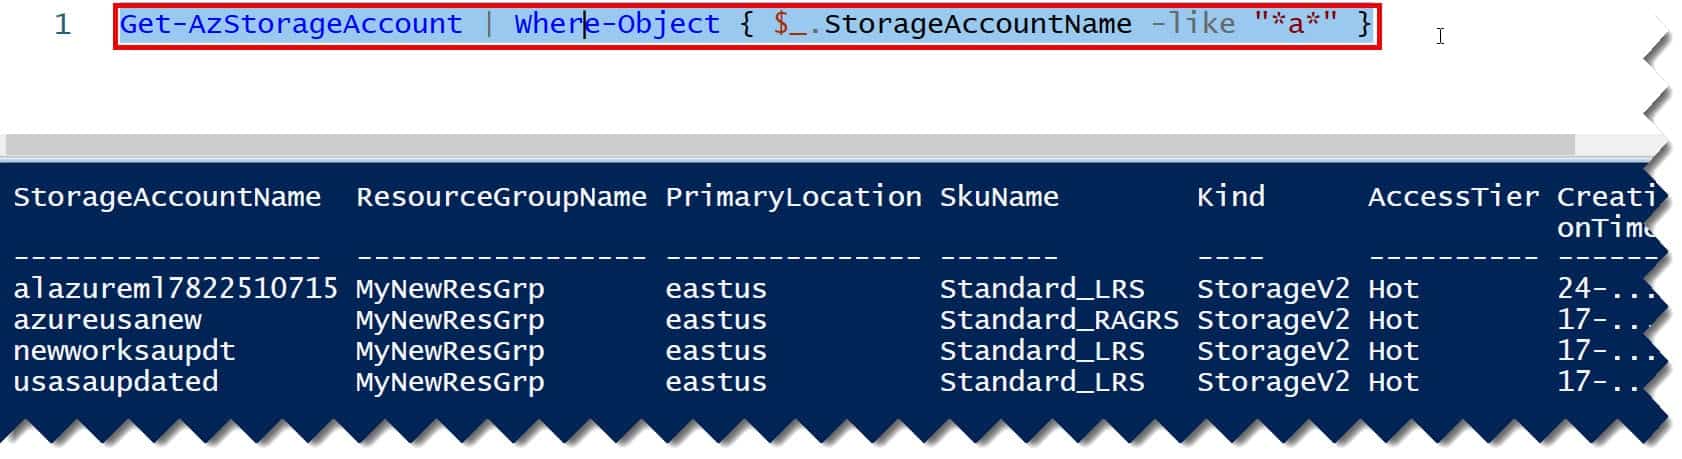Click the StorageAccountName column header

pyautogui.click(x=167, y=197)
